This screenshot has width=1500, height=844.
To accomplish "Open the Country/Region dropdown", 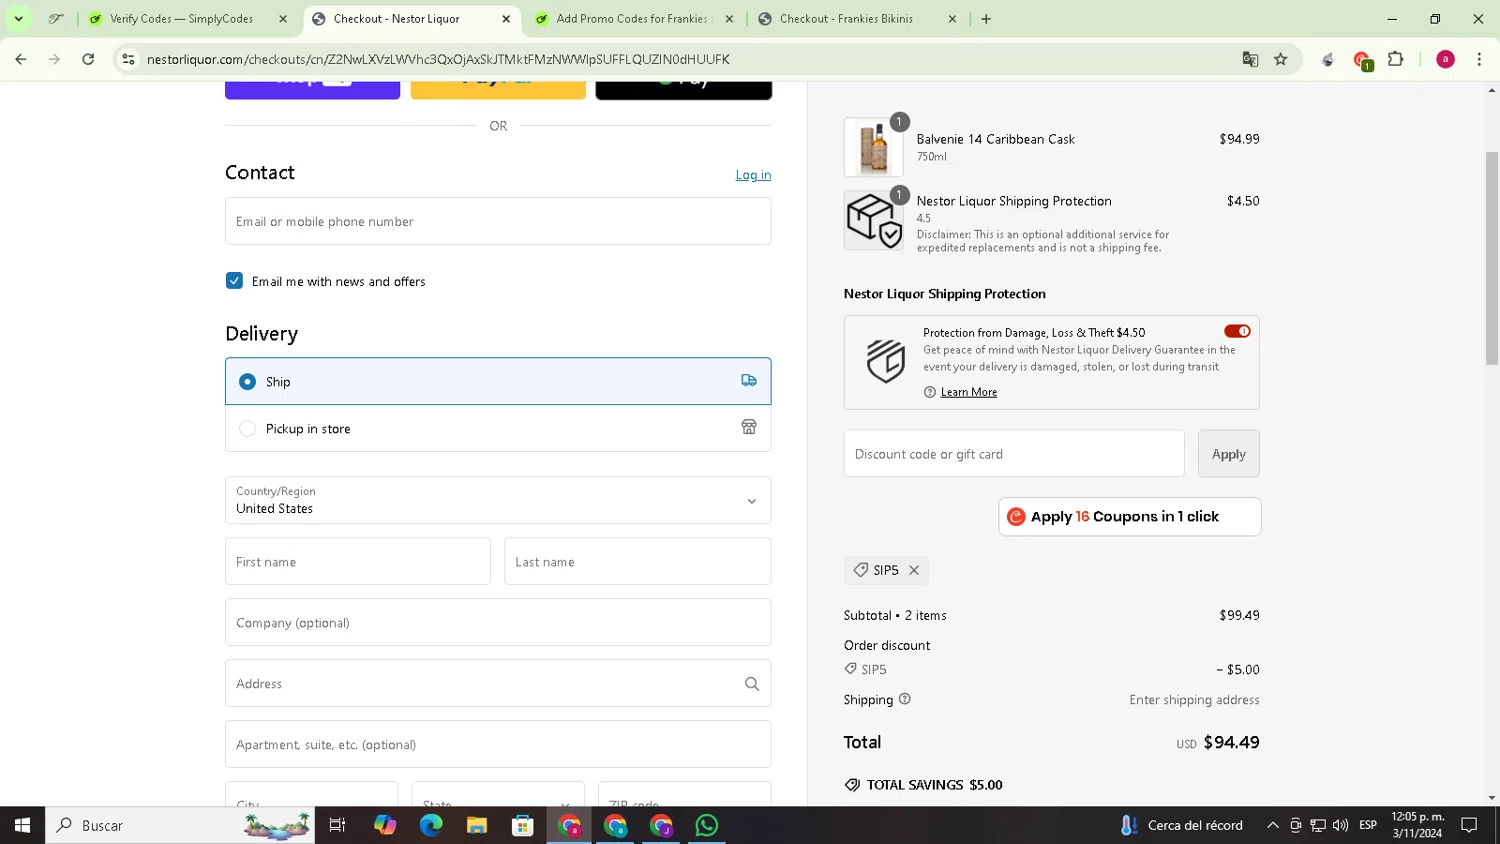I will click(x=498, y=500).
